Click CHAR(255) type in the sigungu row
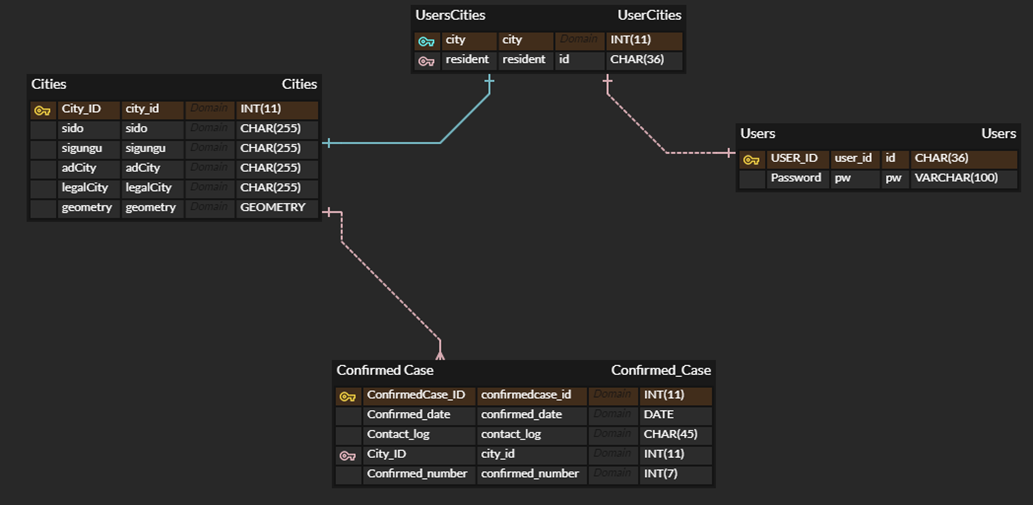The width and height of the screenshot is (1033, 505). coord(277,149)
